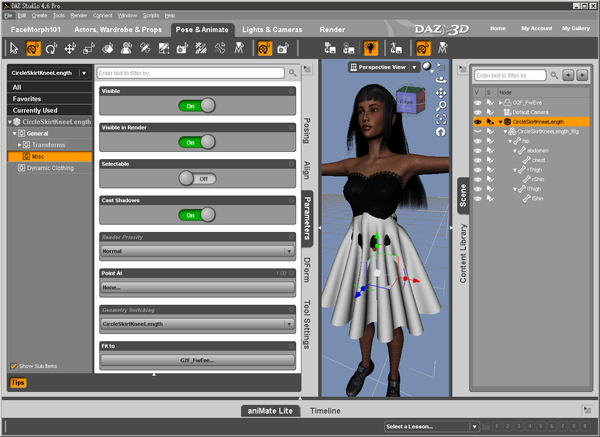The height and width of the screenshot is (437, 600).
Task: Click the Tips button
Action: (18, 383)
